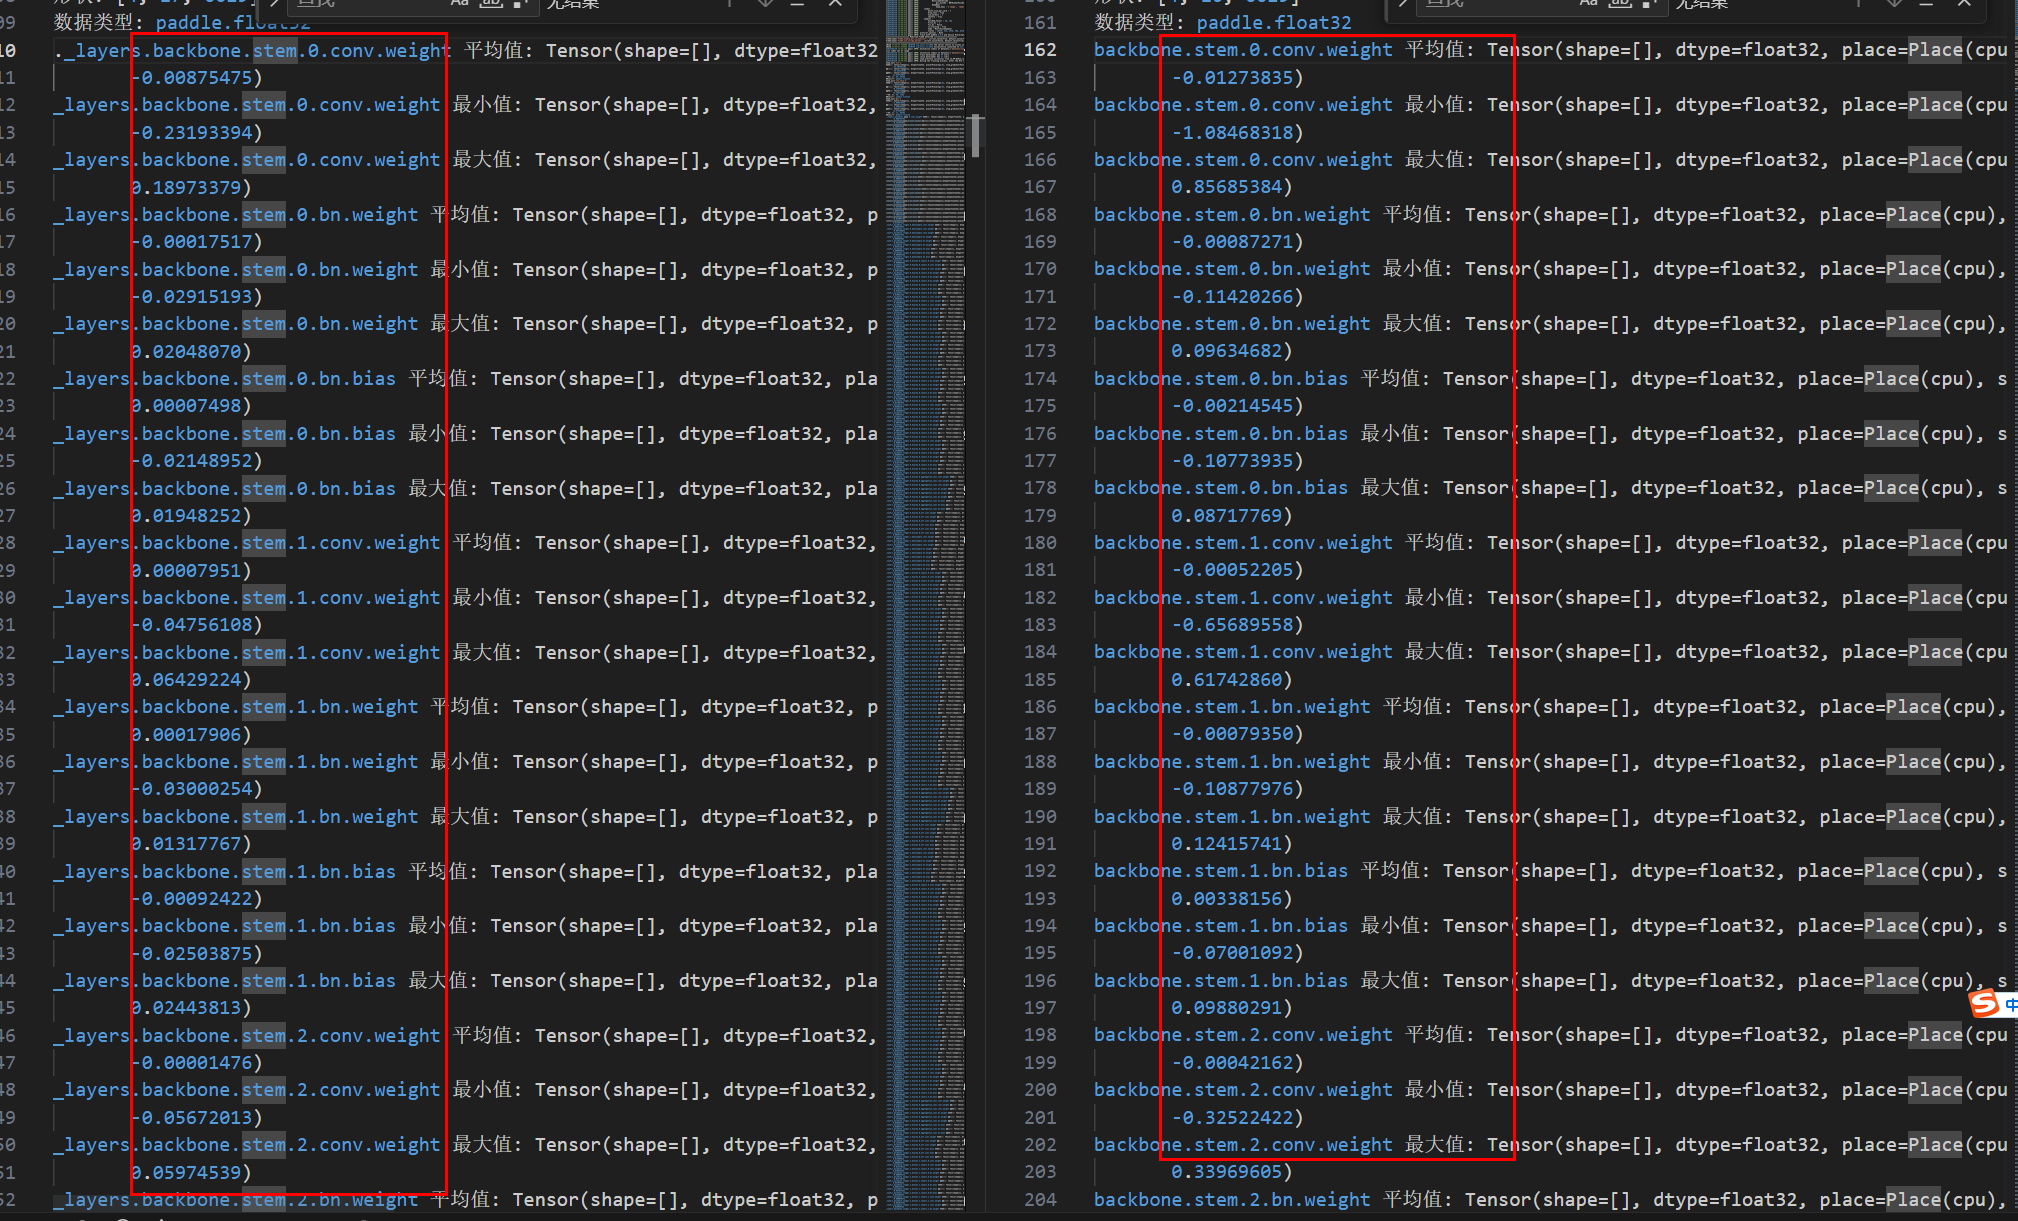
Task: Expand replace row in left find widget
Action: pyautogui.click(x=273, y=3)
